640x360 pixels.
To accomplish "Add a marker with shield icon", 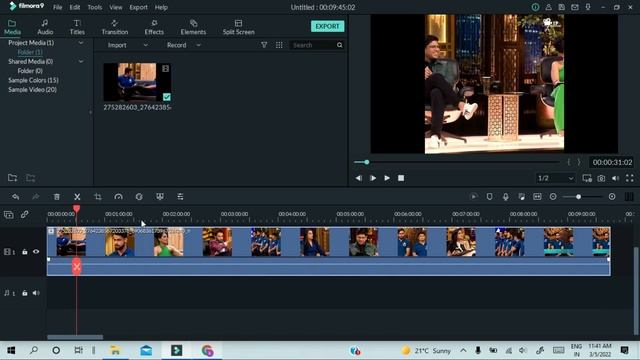I will (x=489, y=197).
